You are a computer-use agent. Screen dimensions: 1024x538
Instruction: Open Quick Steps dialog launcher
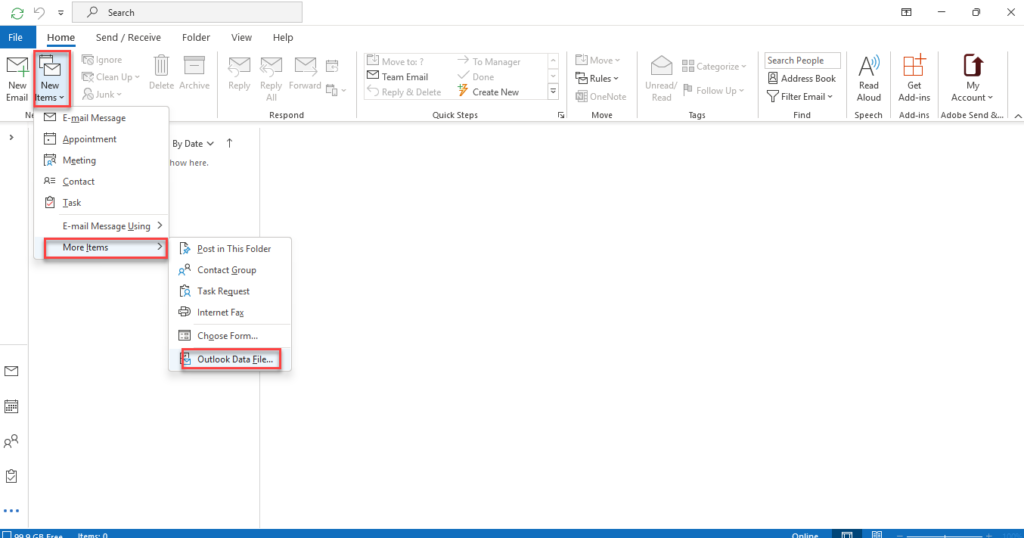(560, 115)
